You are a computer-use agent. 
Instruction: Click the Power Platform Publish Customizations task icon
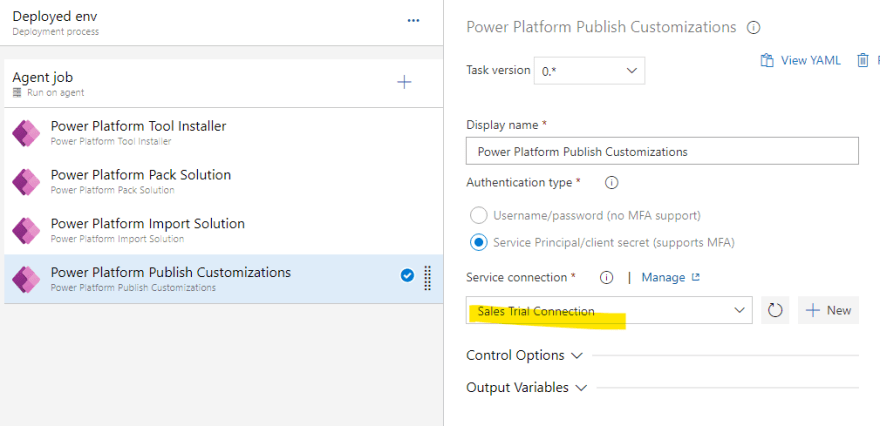tap(26, 279)
